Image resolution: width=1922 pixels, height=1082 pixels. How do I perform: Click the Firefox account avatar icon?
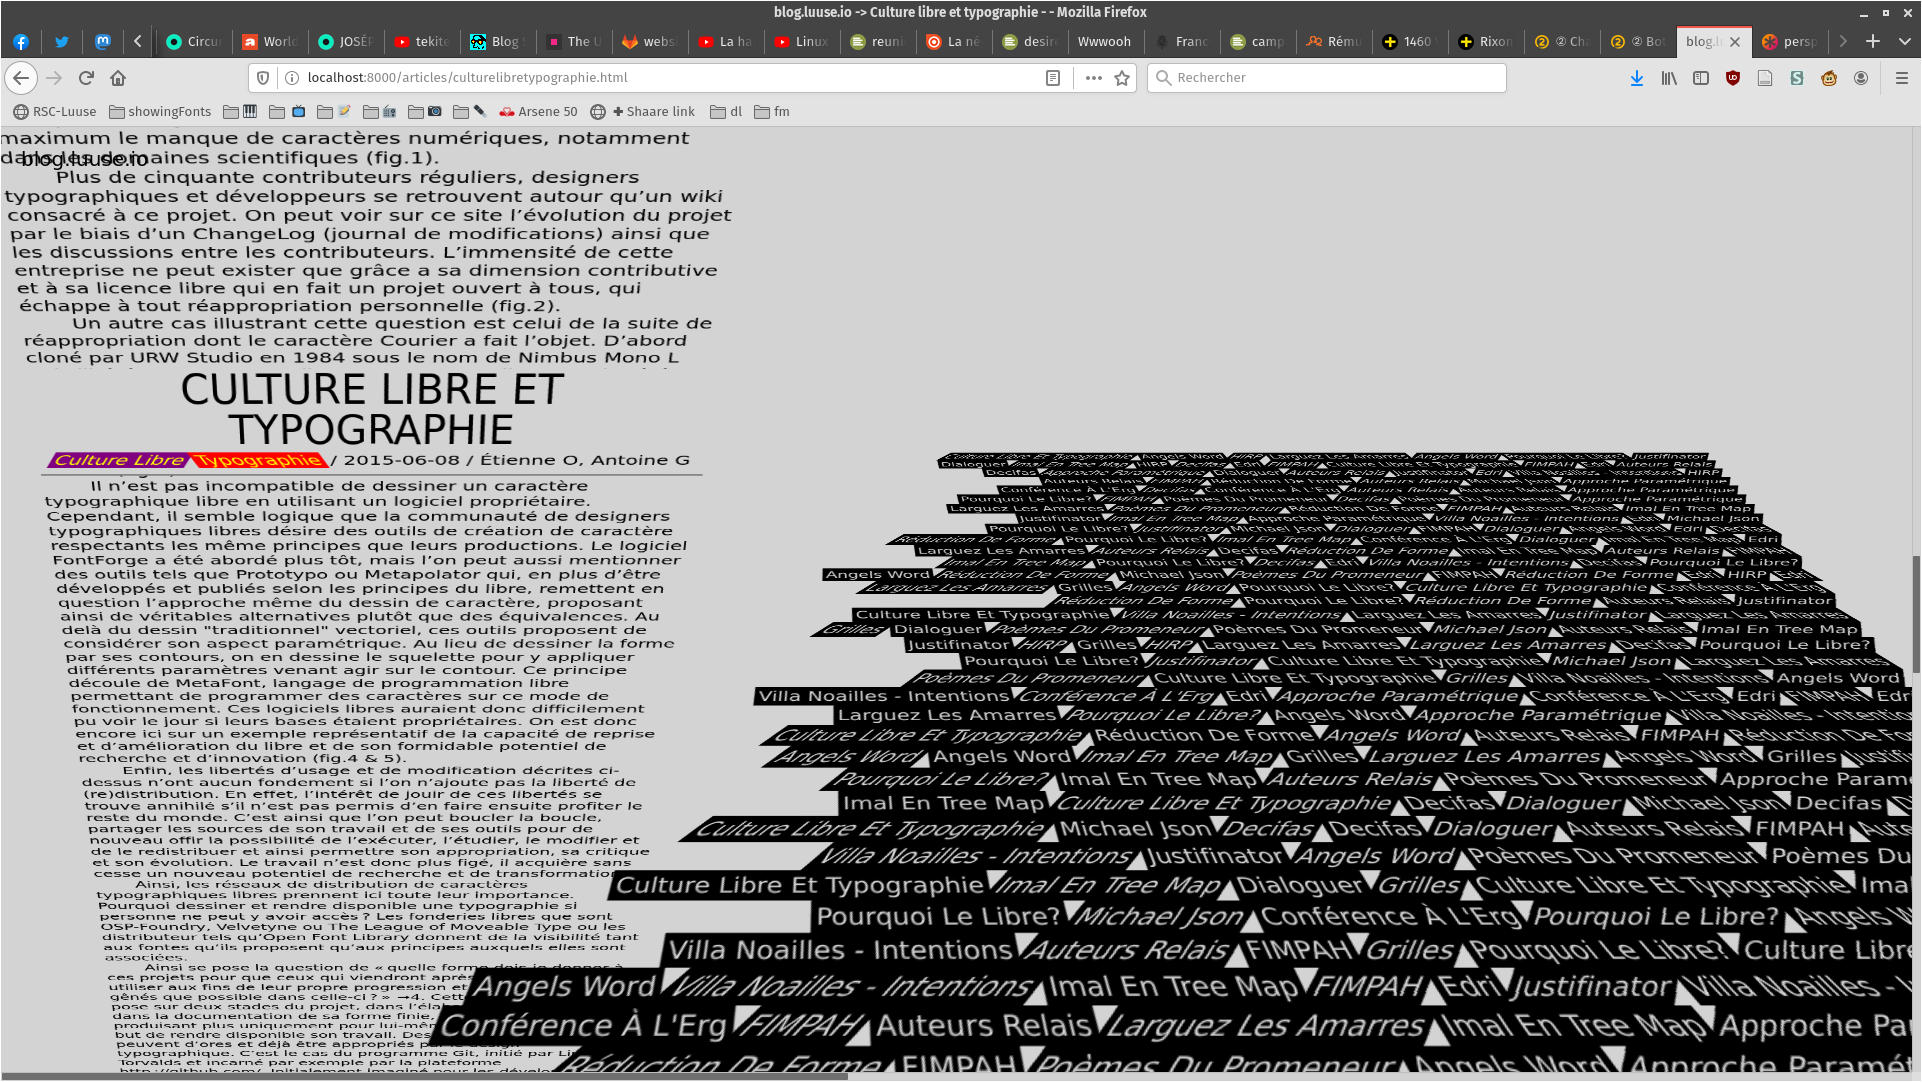(1861, 78)
